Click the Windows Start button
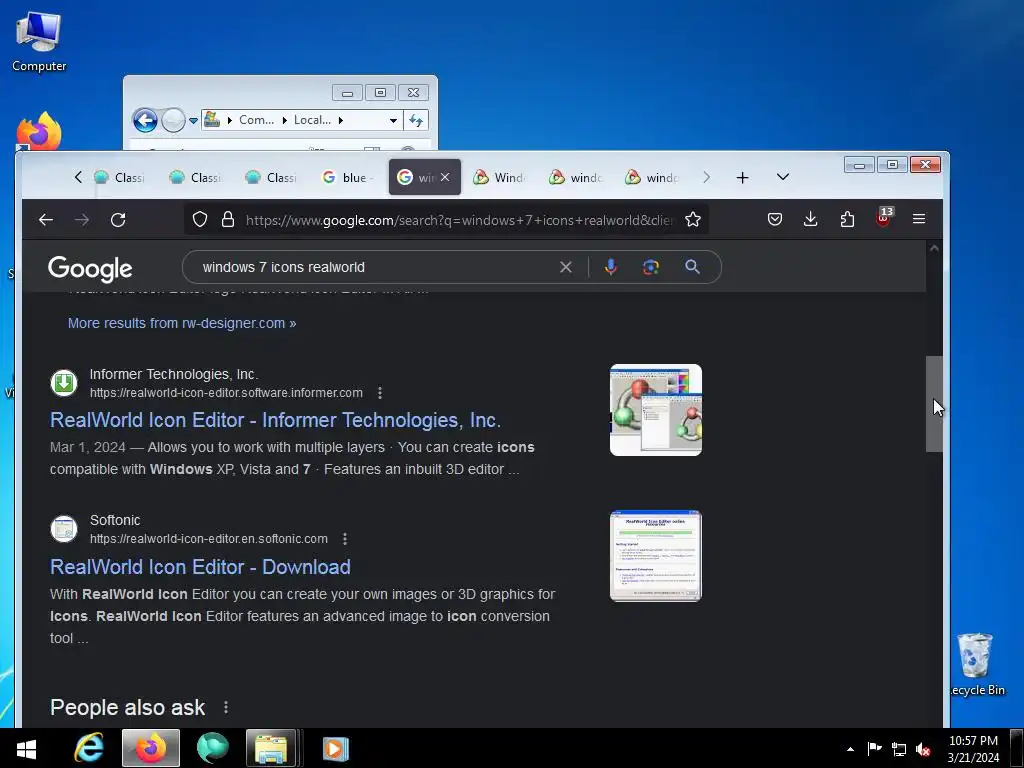The height and width of the screenshot is (768, 1024). [25, 748]
